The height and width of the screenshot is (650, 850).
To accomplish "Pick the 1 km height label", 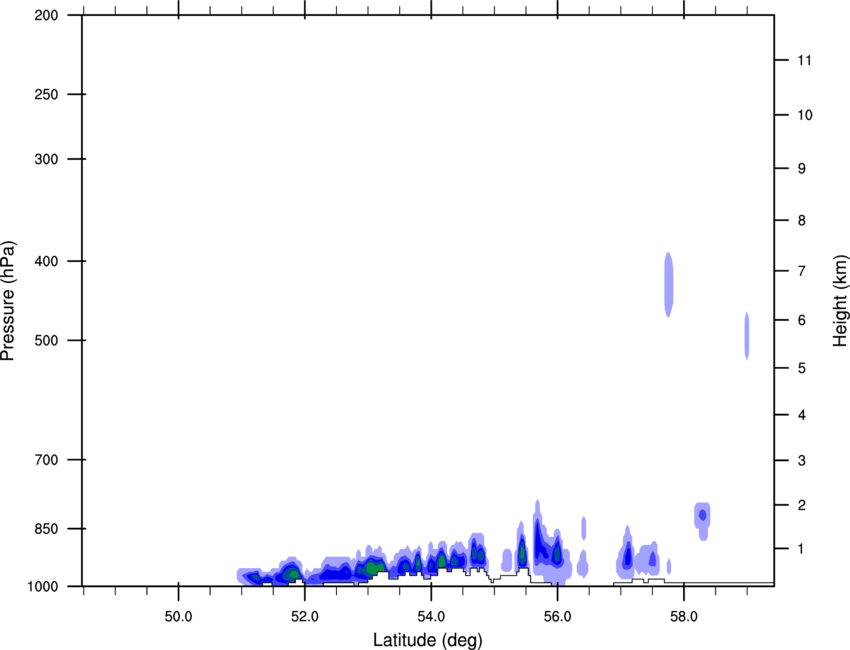I will [802, 549].
